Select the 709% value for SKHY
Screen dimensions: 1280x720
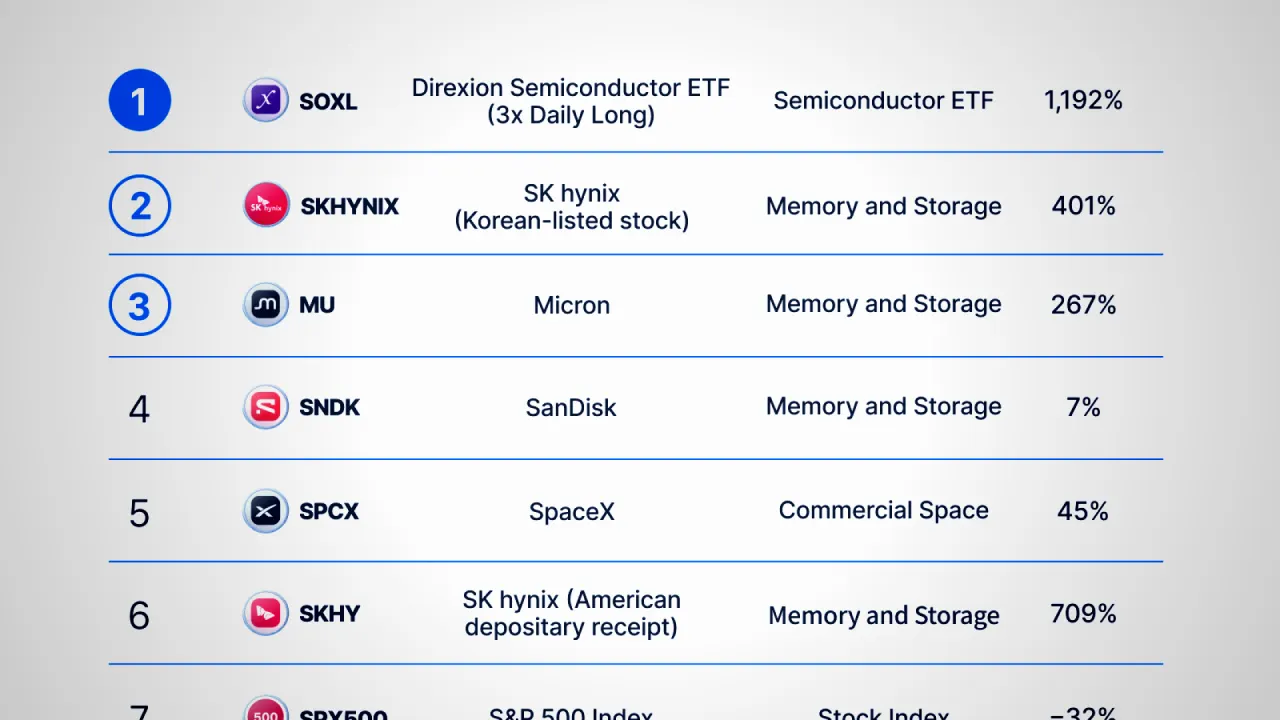[1084, 613]
